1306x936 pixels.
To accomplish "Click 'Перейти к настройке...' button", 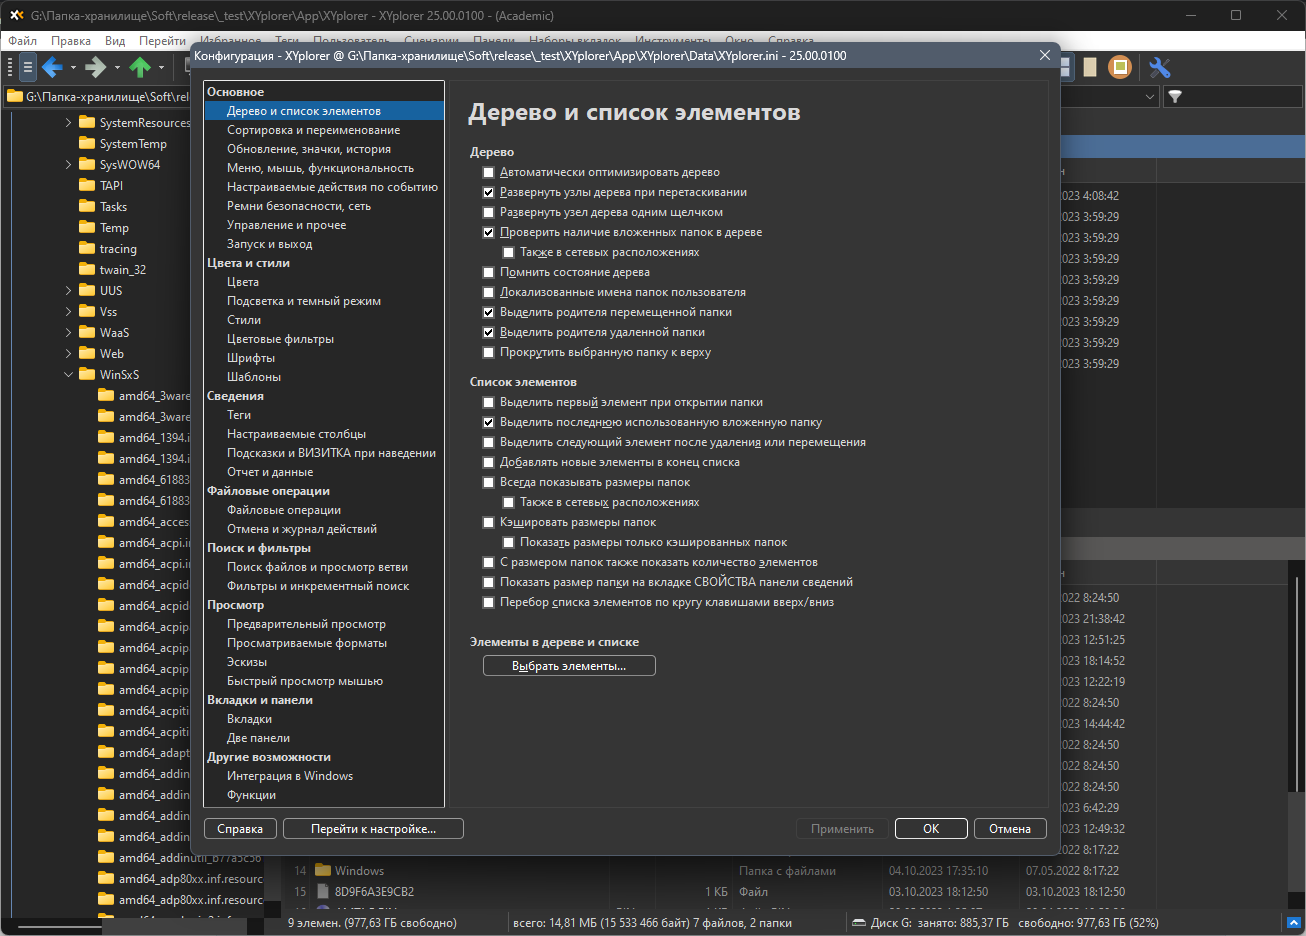I will click(x=373, y=829).
